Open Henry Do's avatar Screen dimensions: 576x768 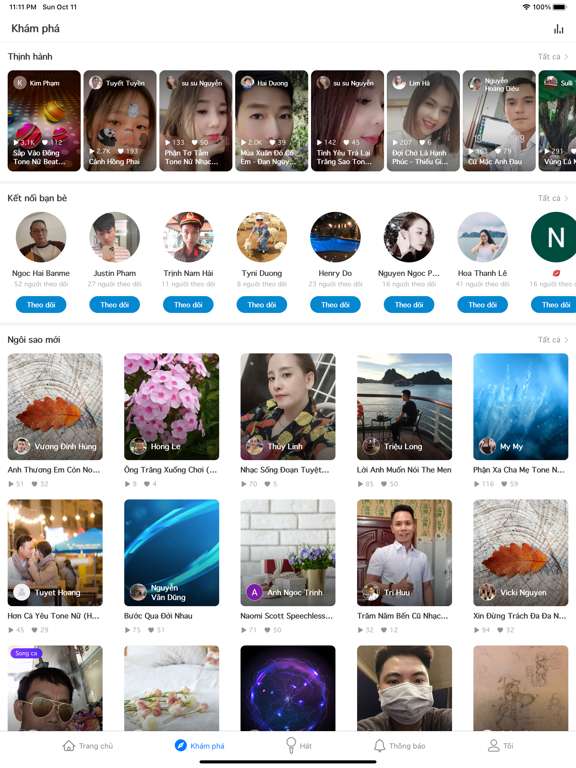(336, 237)
